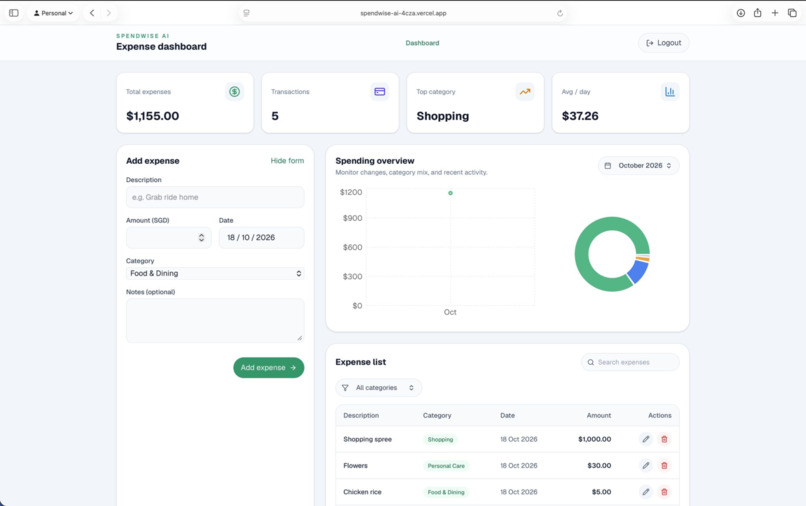Click the Date column header

(x=507, y=415)
